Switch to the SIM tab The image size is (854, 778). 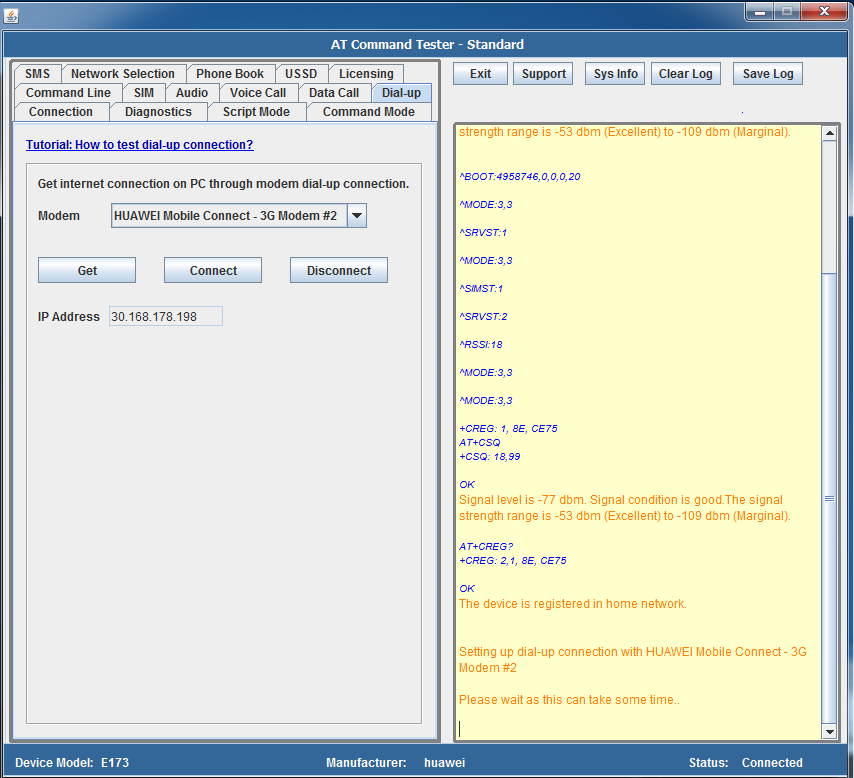coord(144,93)
